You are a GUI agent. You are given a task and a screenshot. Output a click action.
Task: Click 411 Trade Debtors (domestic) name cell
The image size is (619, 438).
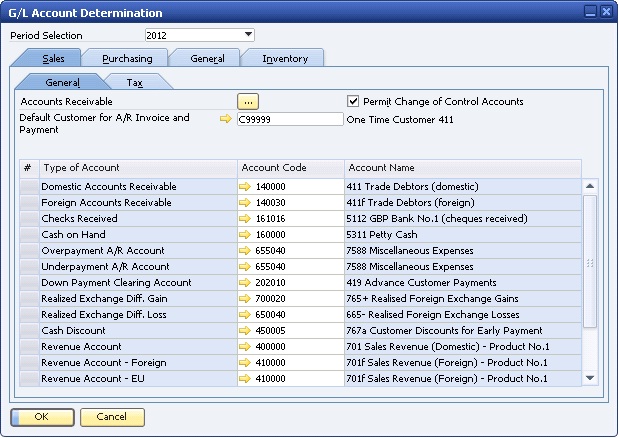(x=463, y=186)
